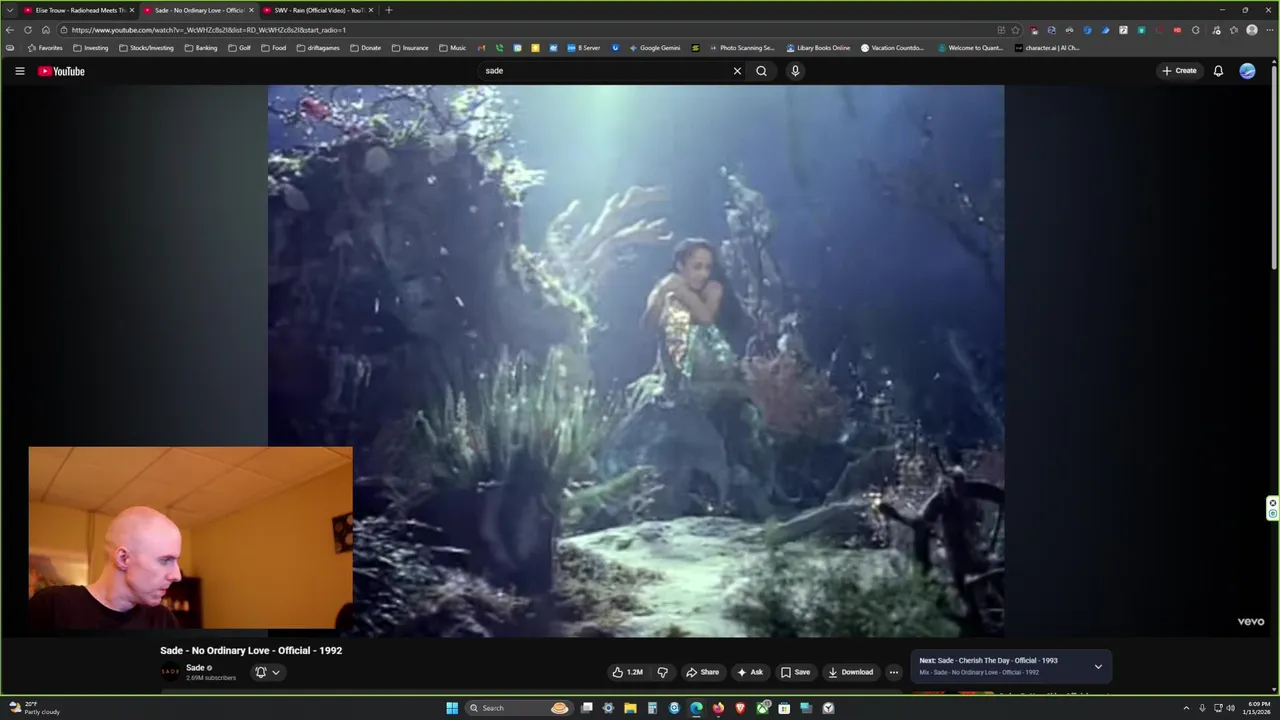
Task: Expand the Next up playlist panel
Action: click(x=1098, y=666)
